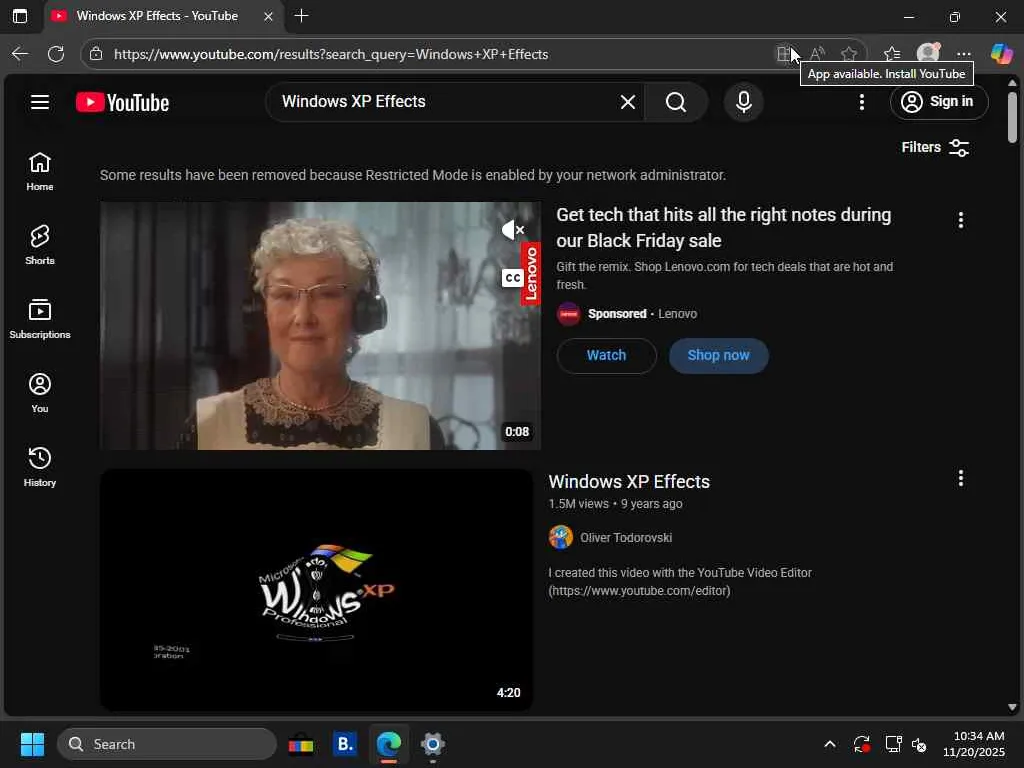Open a new tab
The height and width of the screenshot is (768, 1024).
[x=301, y=16]
